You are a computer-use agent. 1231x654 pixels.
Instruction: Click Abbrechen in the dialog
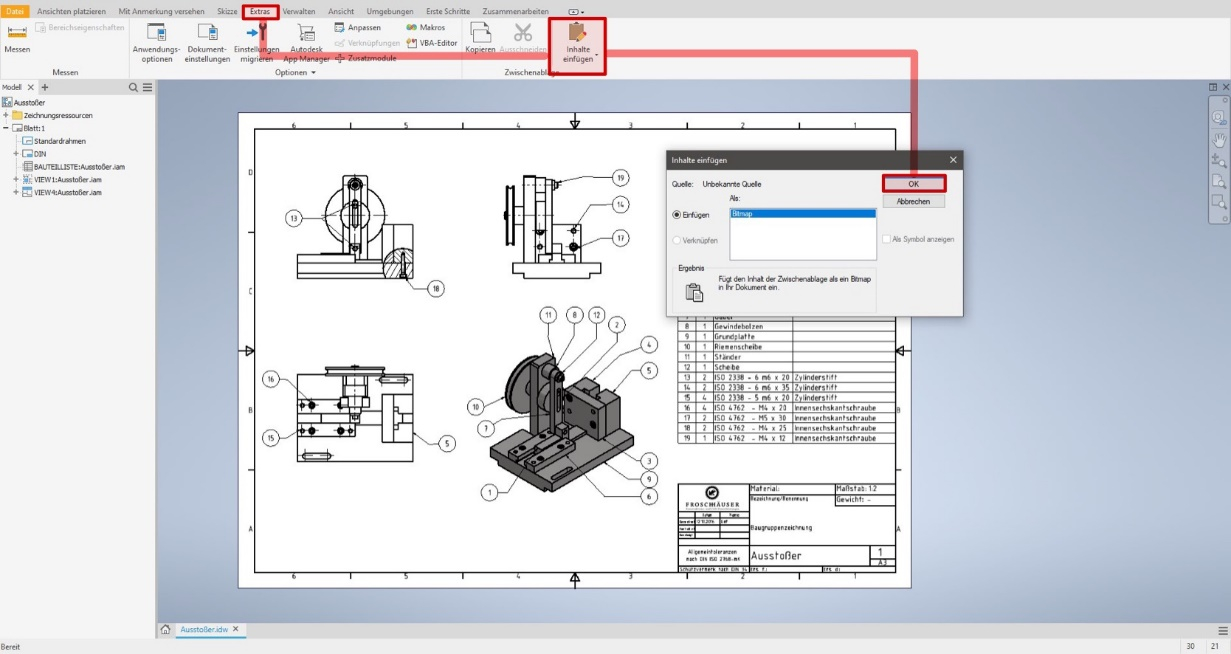click(x=914, y=201)
